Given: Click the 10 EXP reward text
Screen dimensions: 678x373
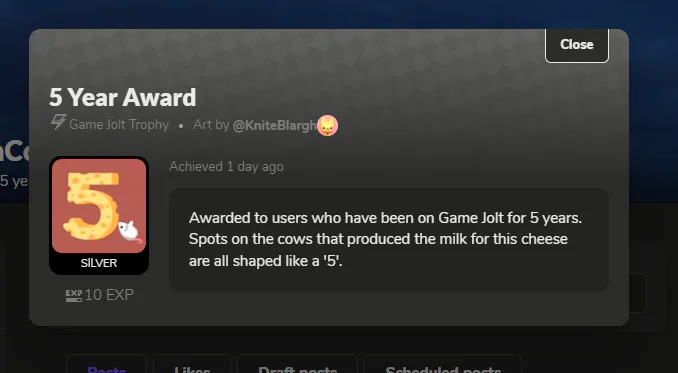Looking at the screenshot, I should point(109,295).
